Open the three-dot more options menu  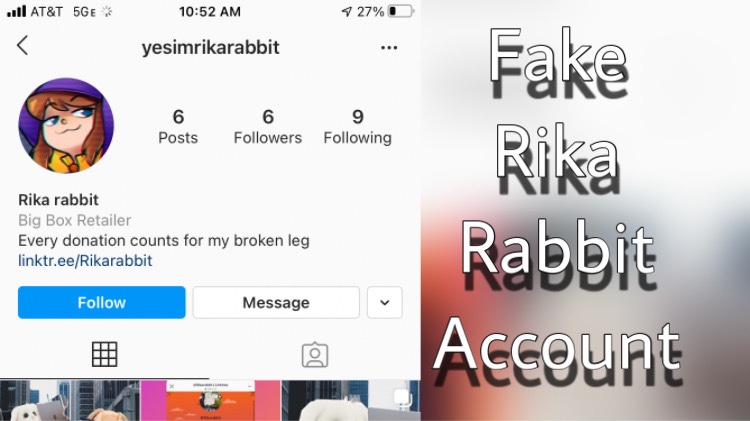(389, 47)
